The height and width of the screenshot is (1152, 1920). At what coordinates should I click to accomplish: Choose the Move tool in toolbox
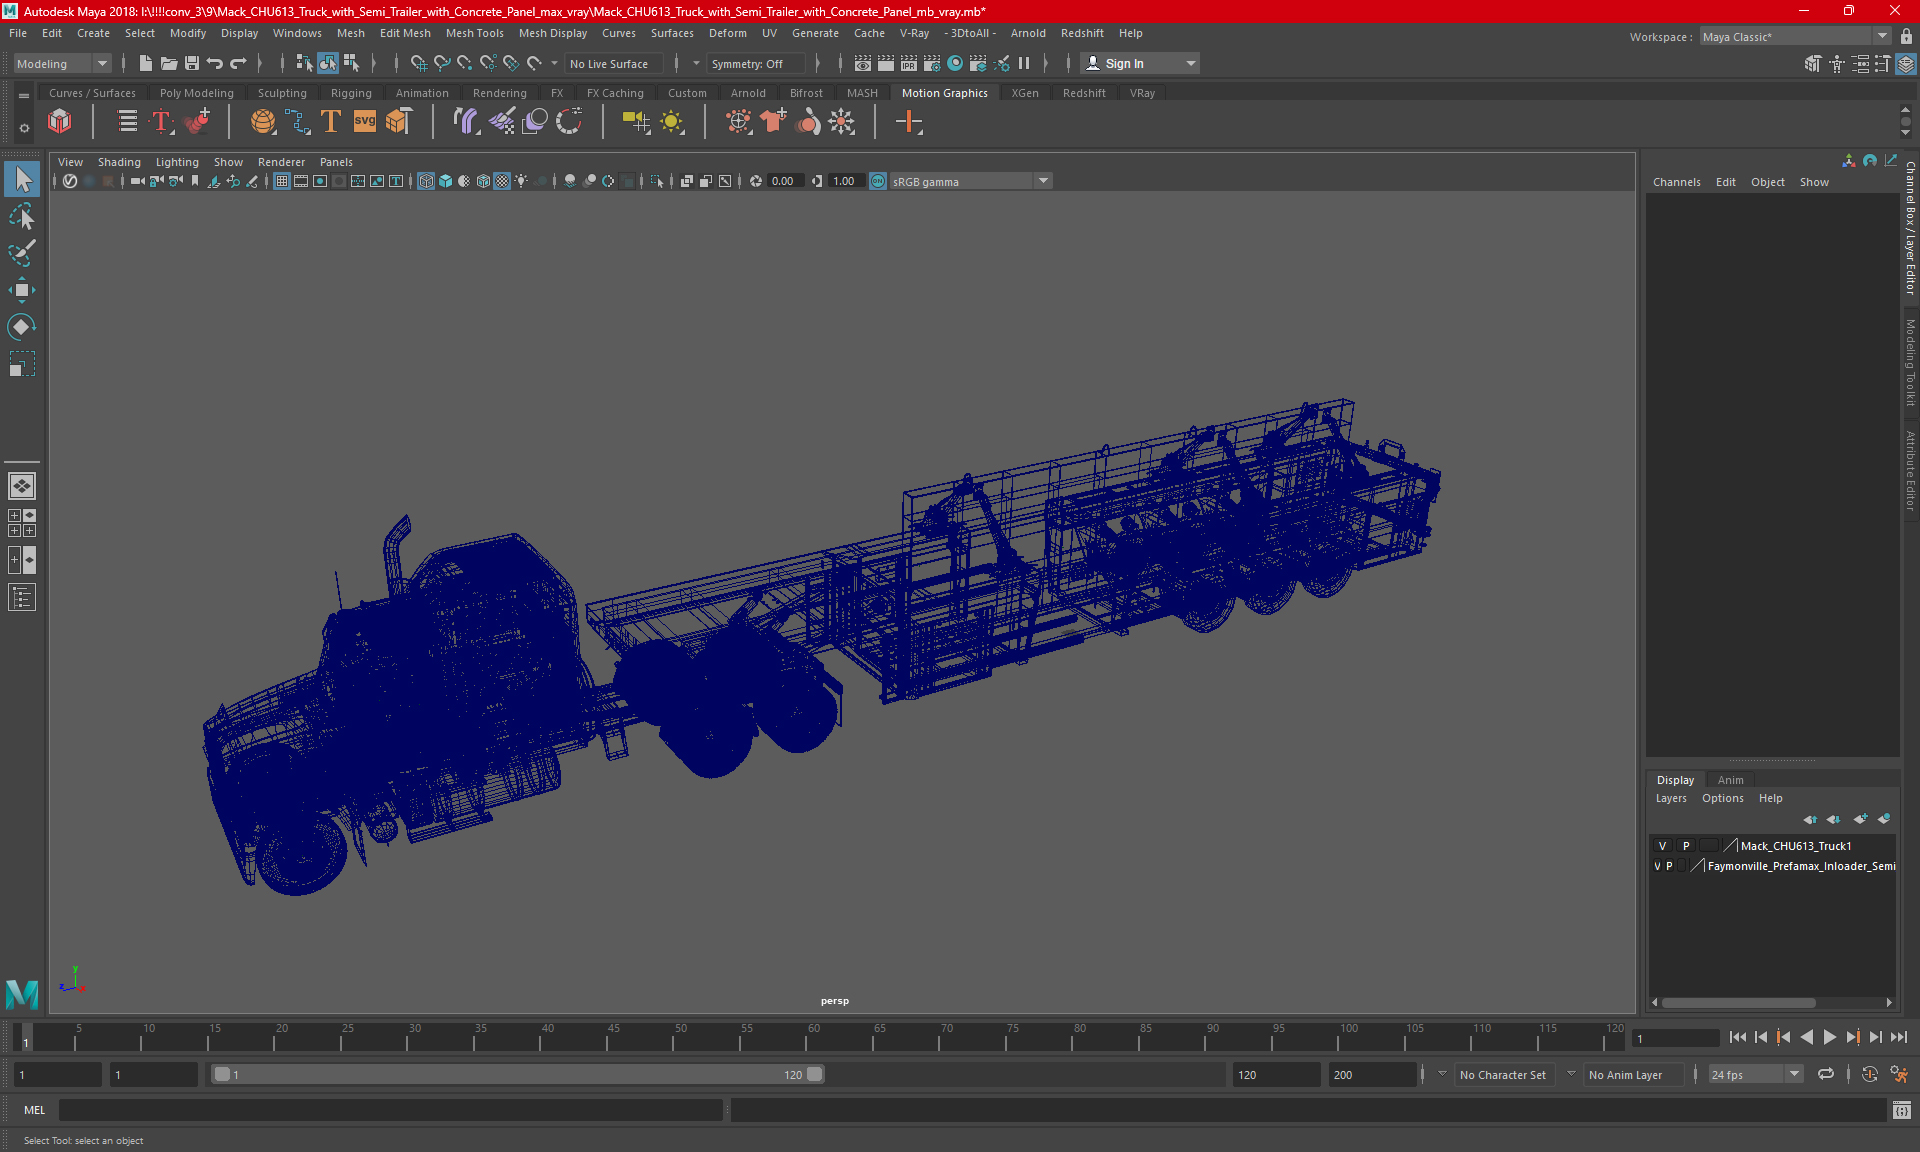[22, 291]
